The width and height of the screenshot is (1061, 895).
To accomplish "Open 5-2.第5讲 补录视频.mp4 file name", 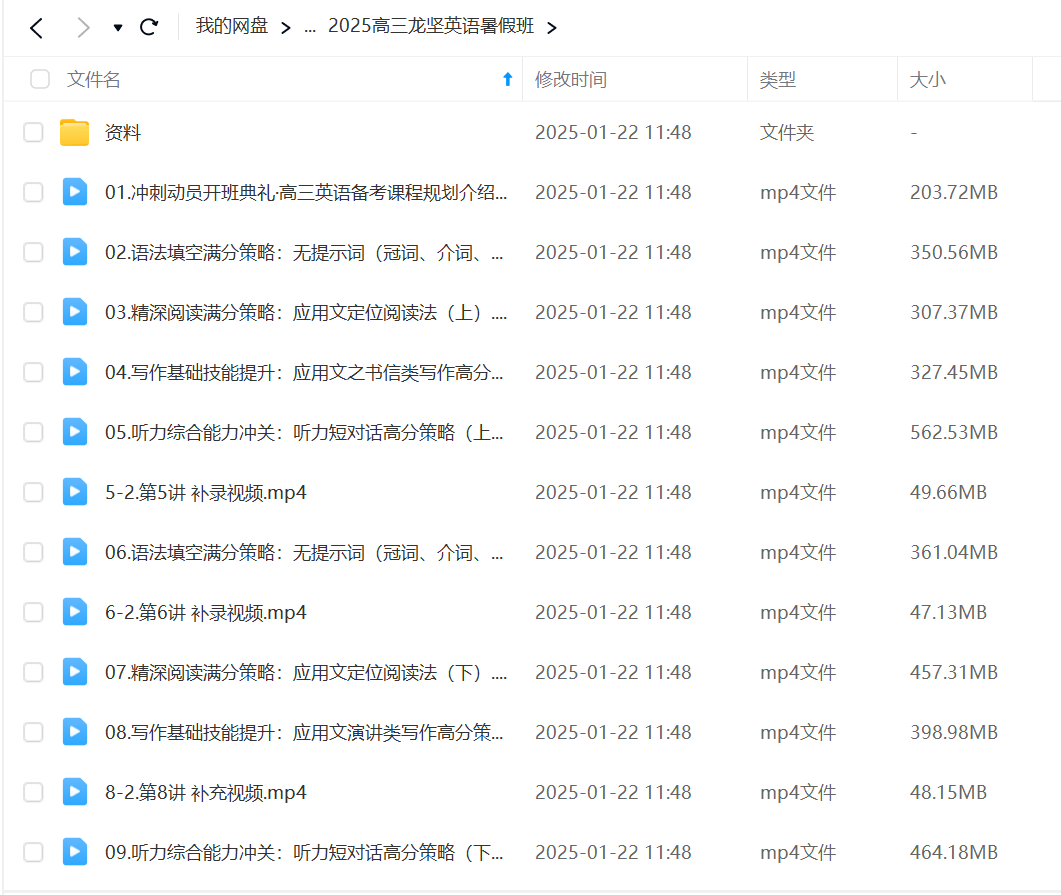I will (x=206, y=492).
